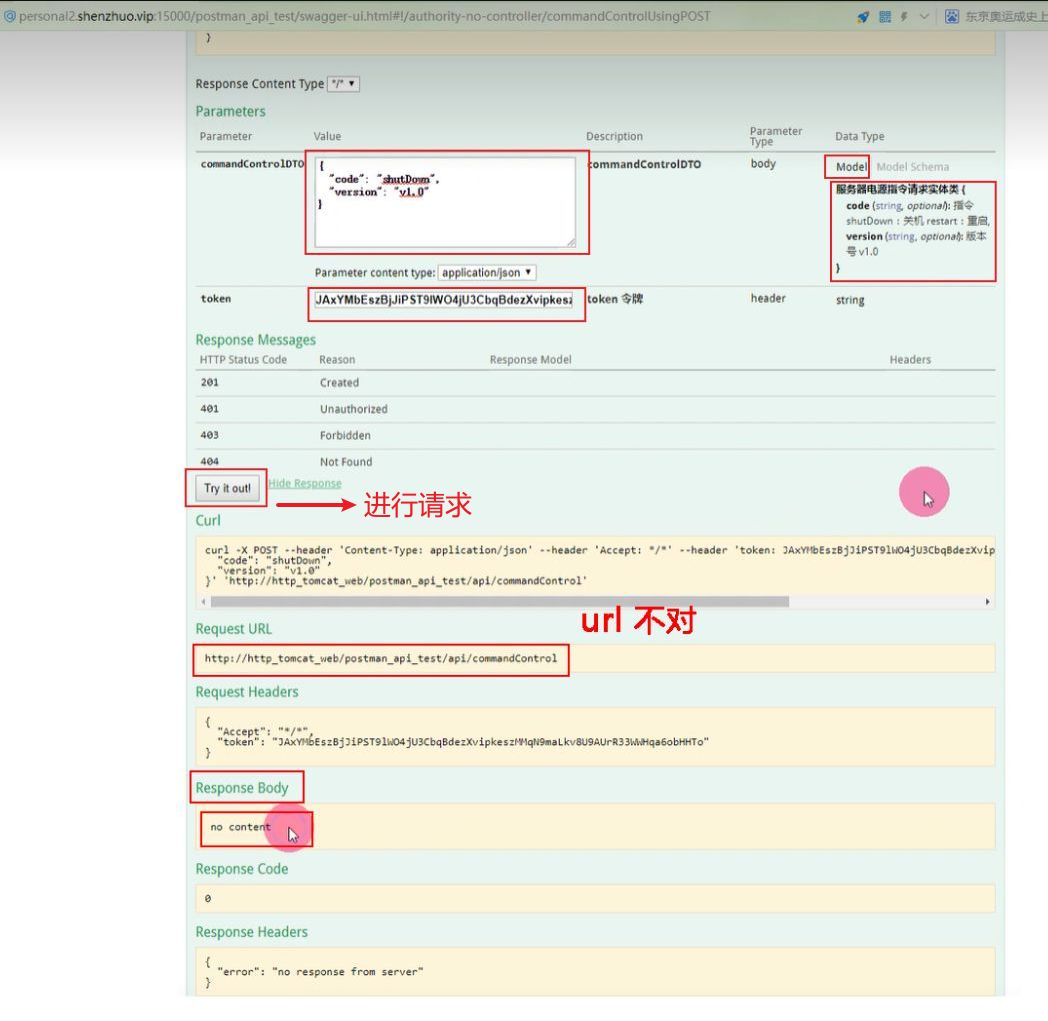The image size is (1048, 1021).
Task: Open the Parameter content type dropdown
Action: pos(487,273)
